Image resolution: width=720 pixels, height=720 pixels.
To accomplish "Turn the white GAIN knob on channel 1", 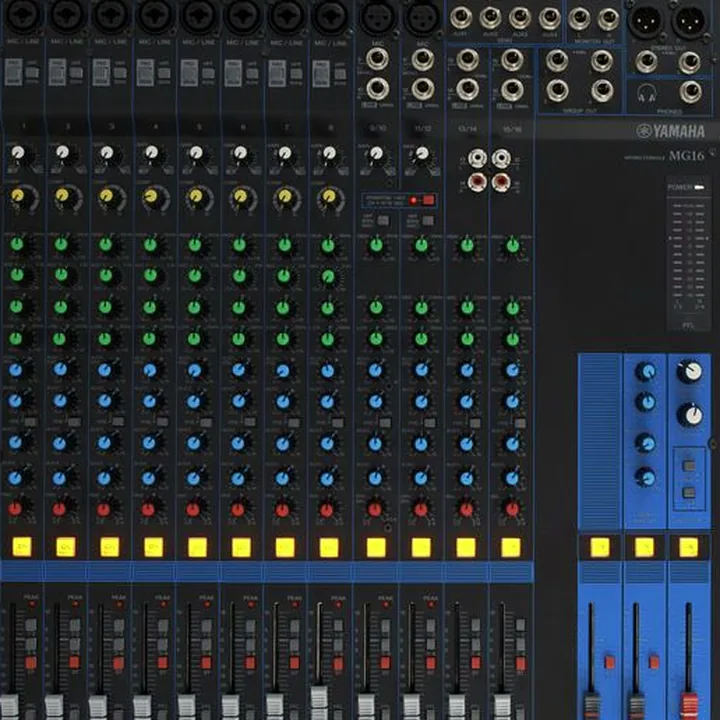I will (18, 153).
